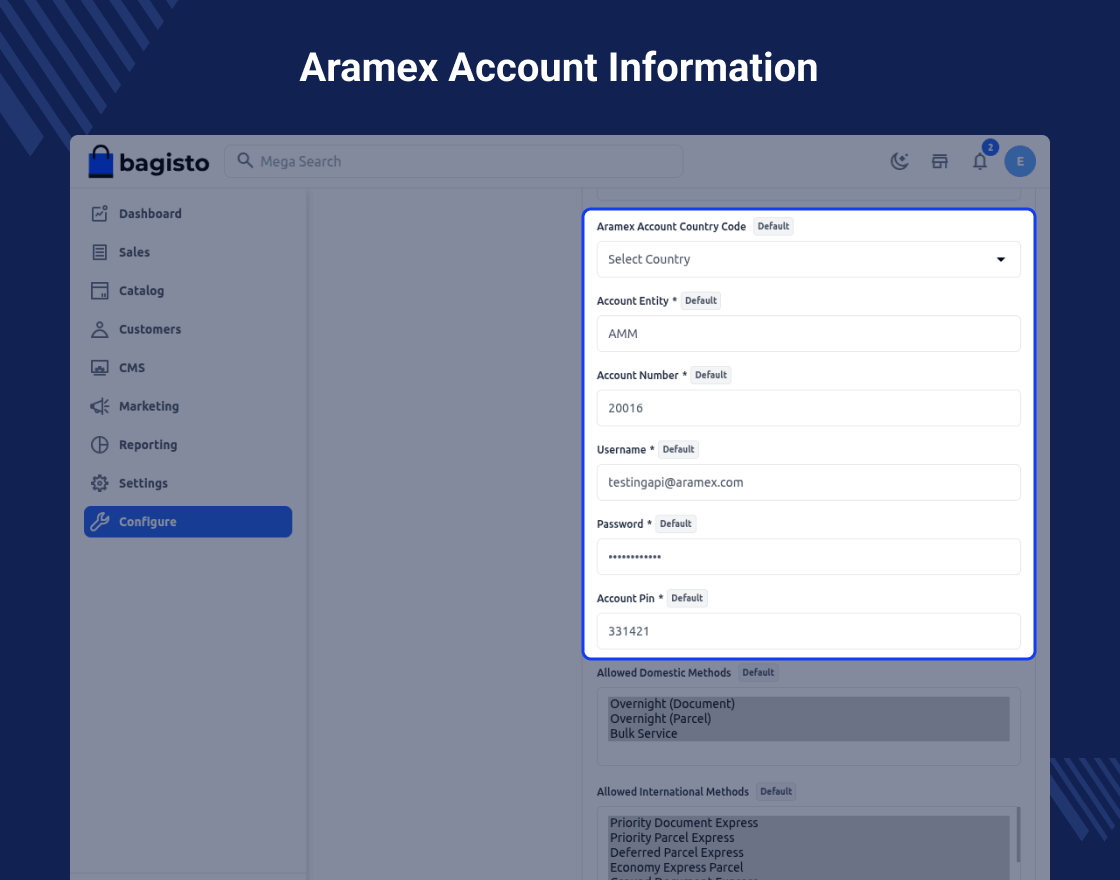
Task: Click the Catalog sidebar icon
Action: coord(99,291)
